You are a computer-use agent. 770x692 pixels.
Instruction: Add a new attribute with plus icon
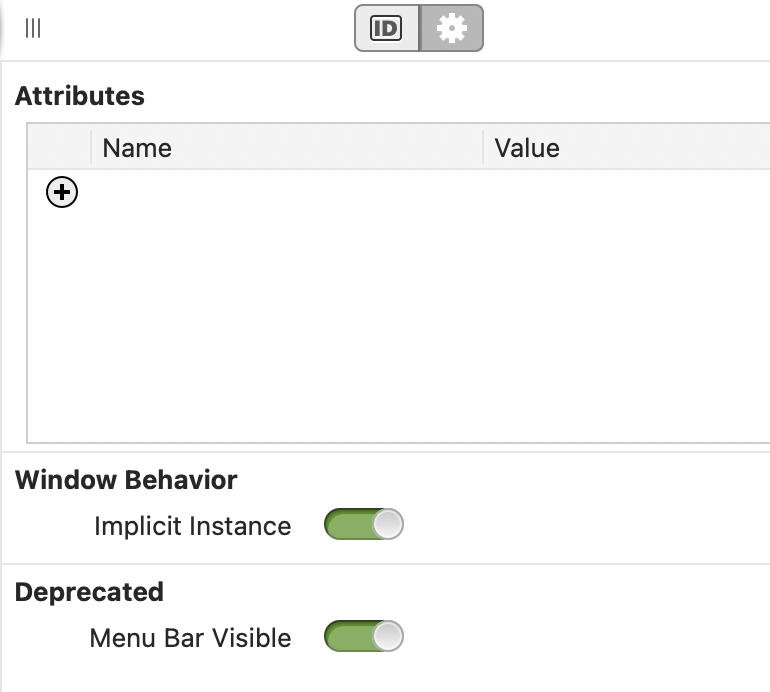pos(62,192)
